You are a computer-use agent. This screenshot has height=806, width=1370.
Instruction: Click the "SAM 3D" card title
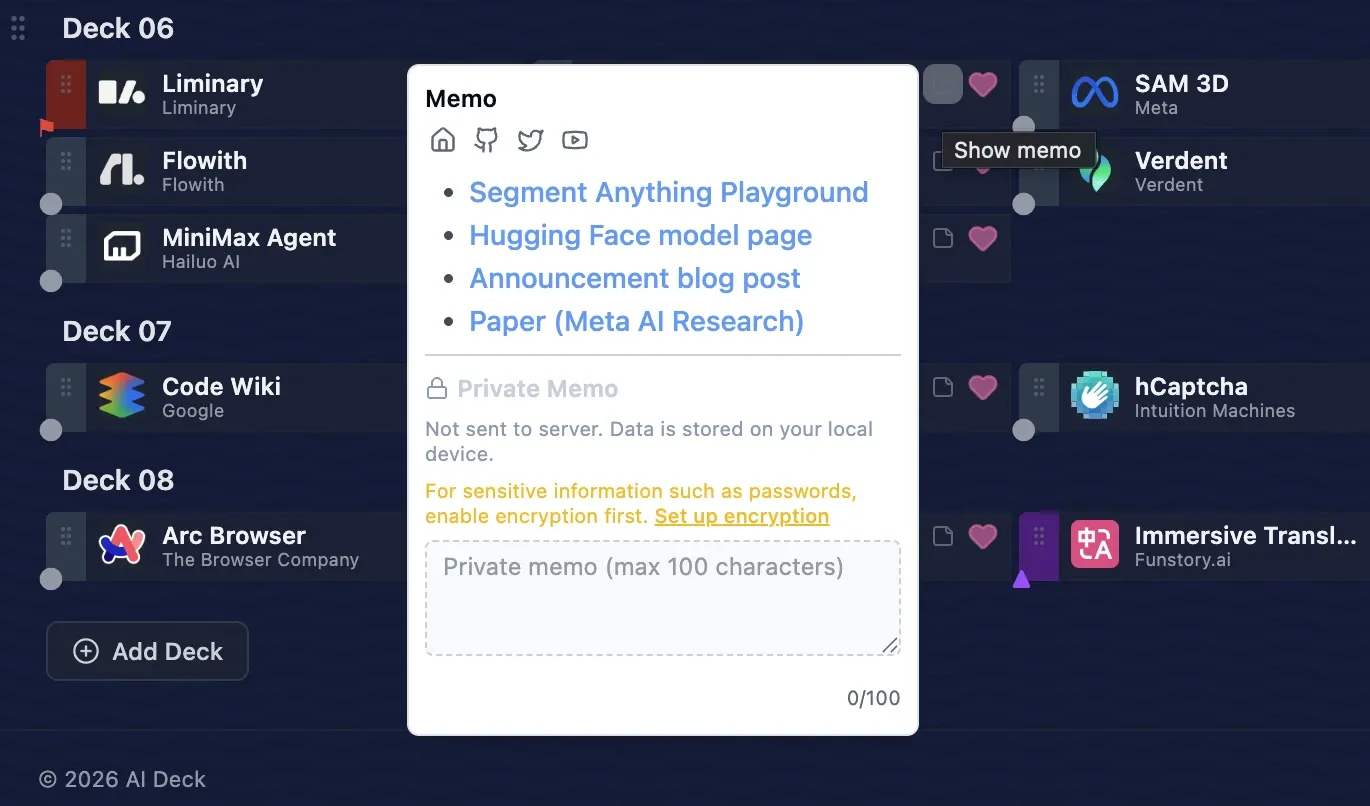(1181, 83)
